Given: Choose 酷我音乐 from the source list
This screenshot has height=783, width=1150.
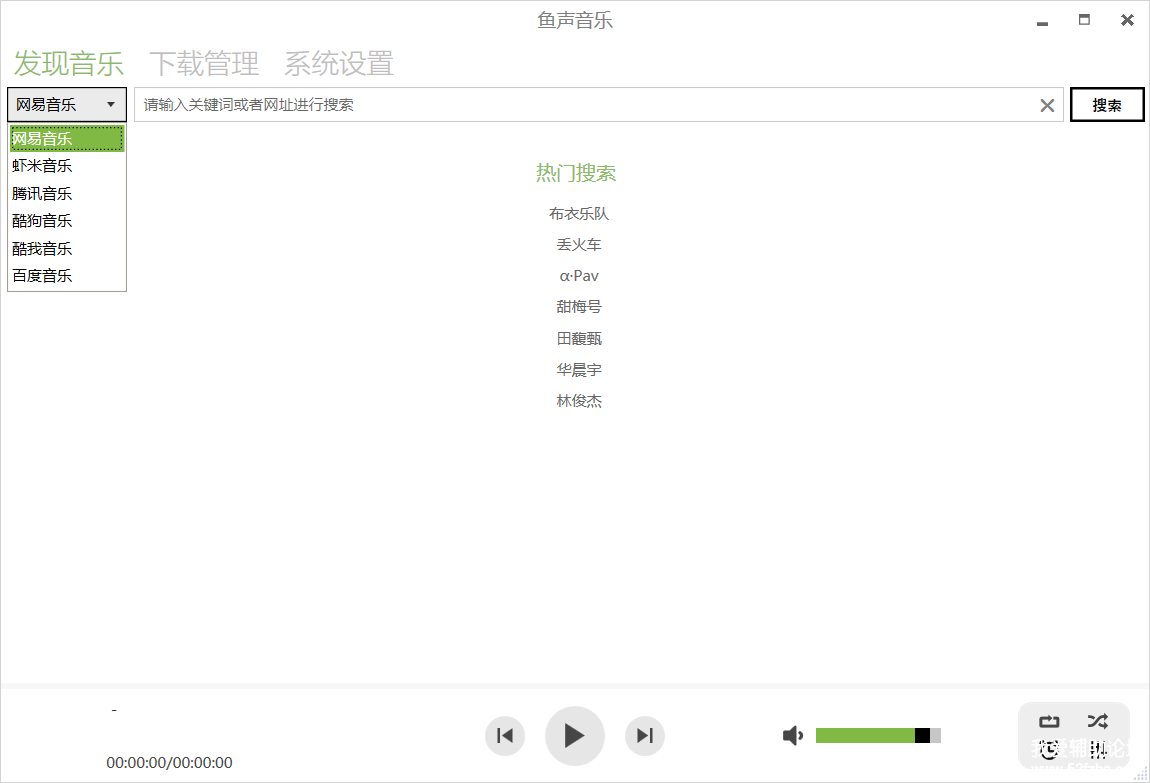Looking at the screenshot, I should tap(67, 249).
